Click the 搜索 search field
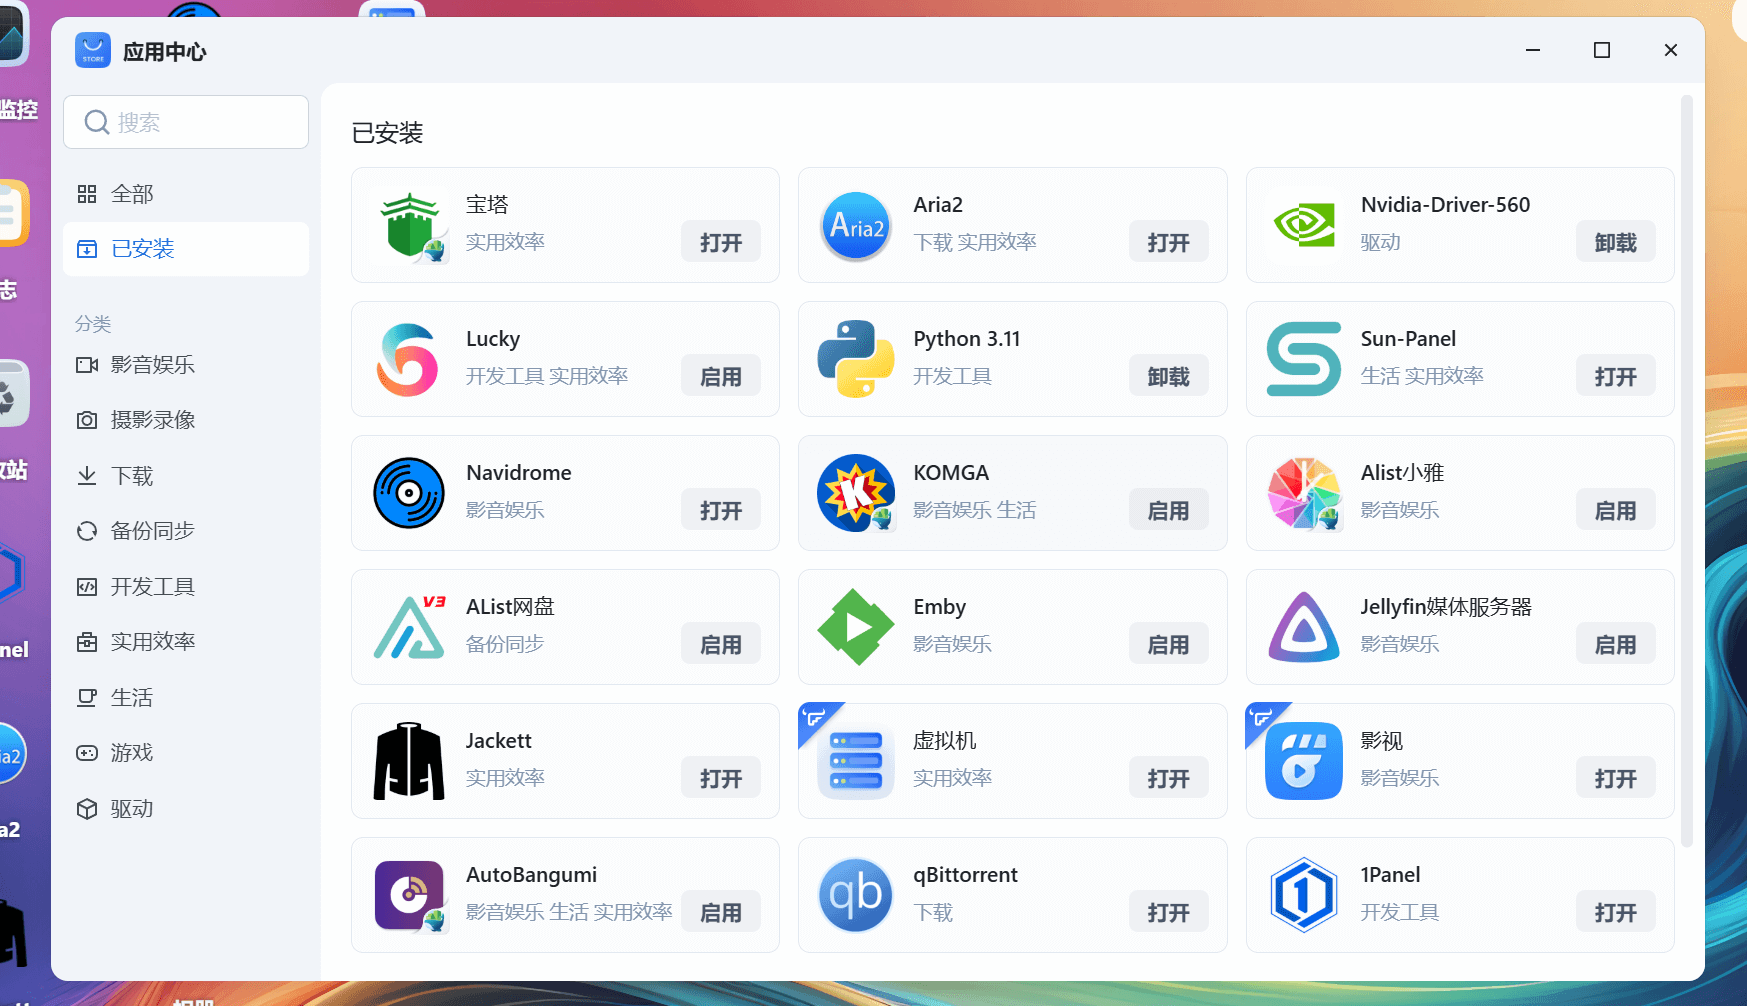 click(186, 122)
